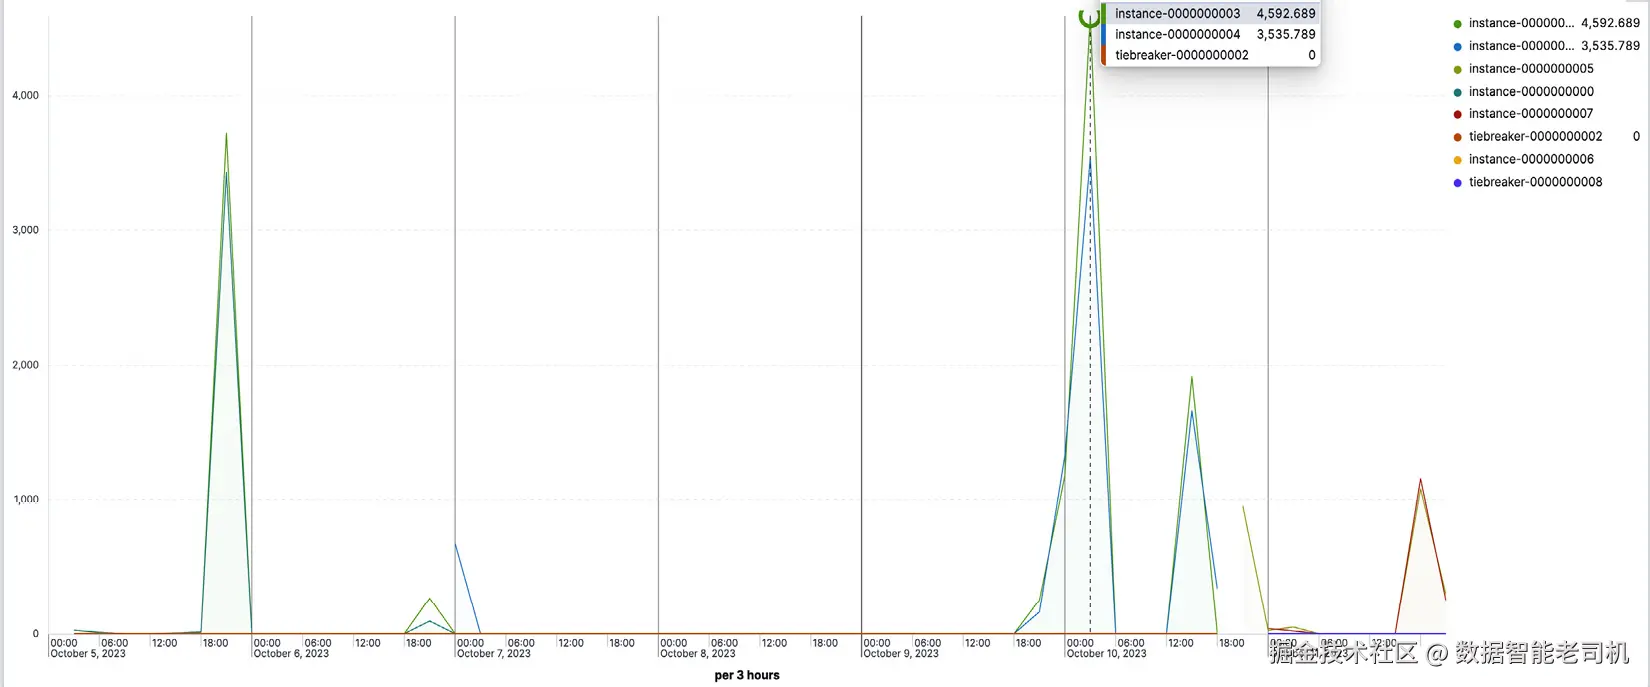Toggle instance-0000000000 series in the legend
The width and height of the screenshot is (1650, 687).
[x=1531, y=91]
